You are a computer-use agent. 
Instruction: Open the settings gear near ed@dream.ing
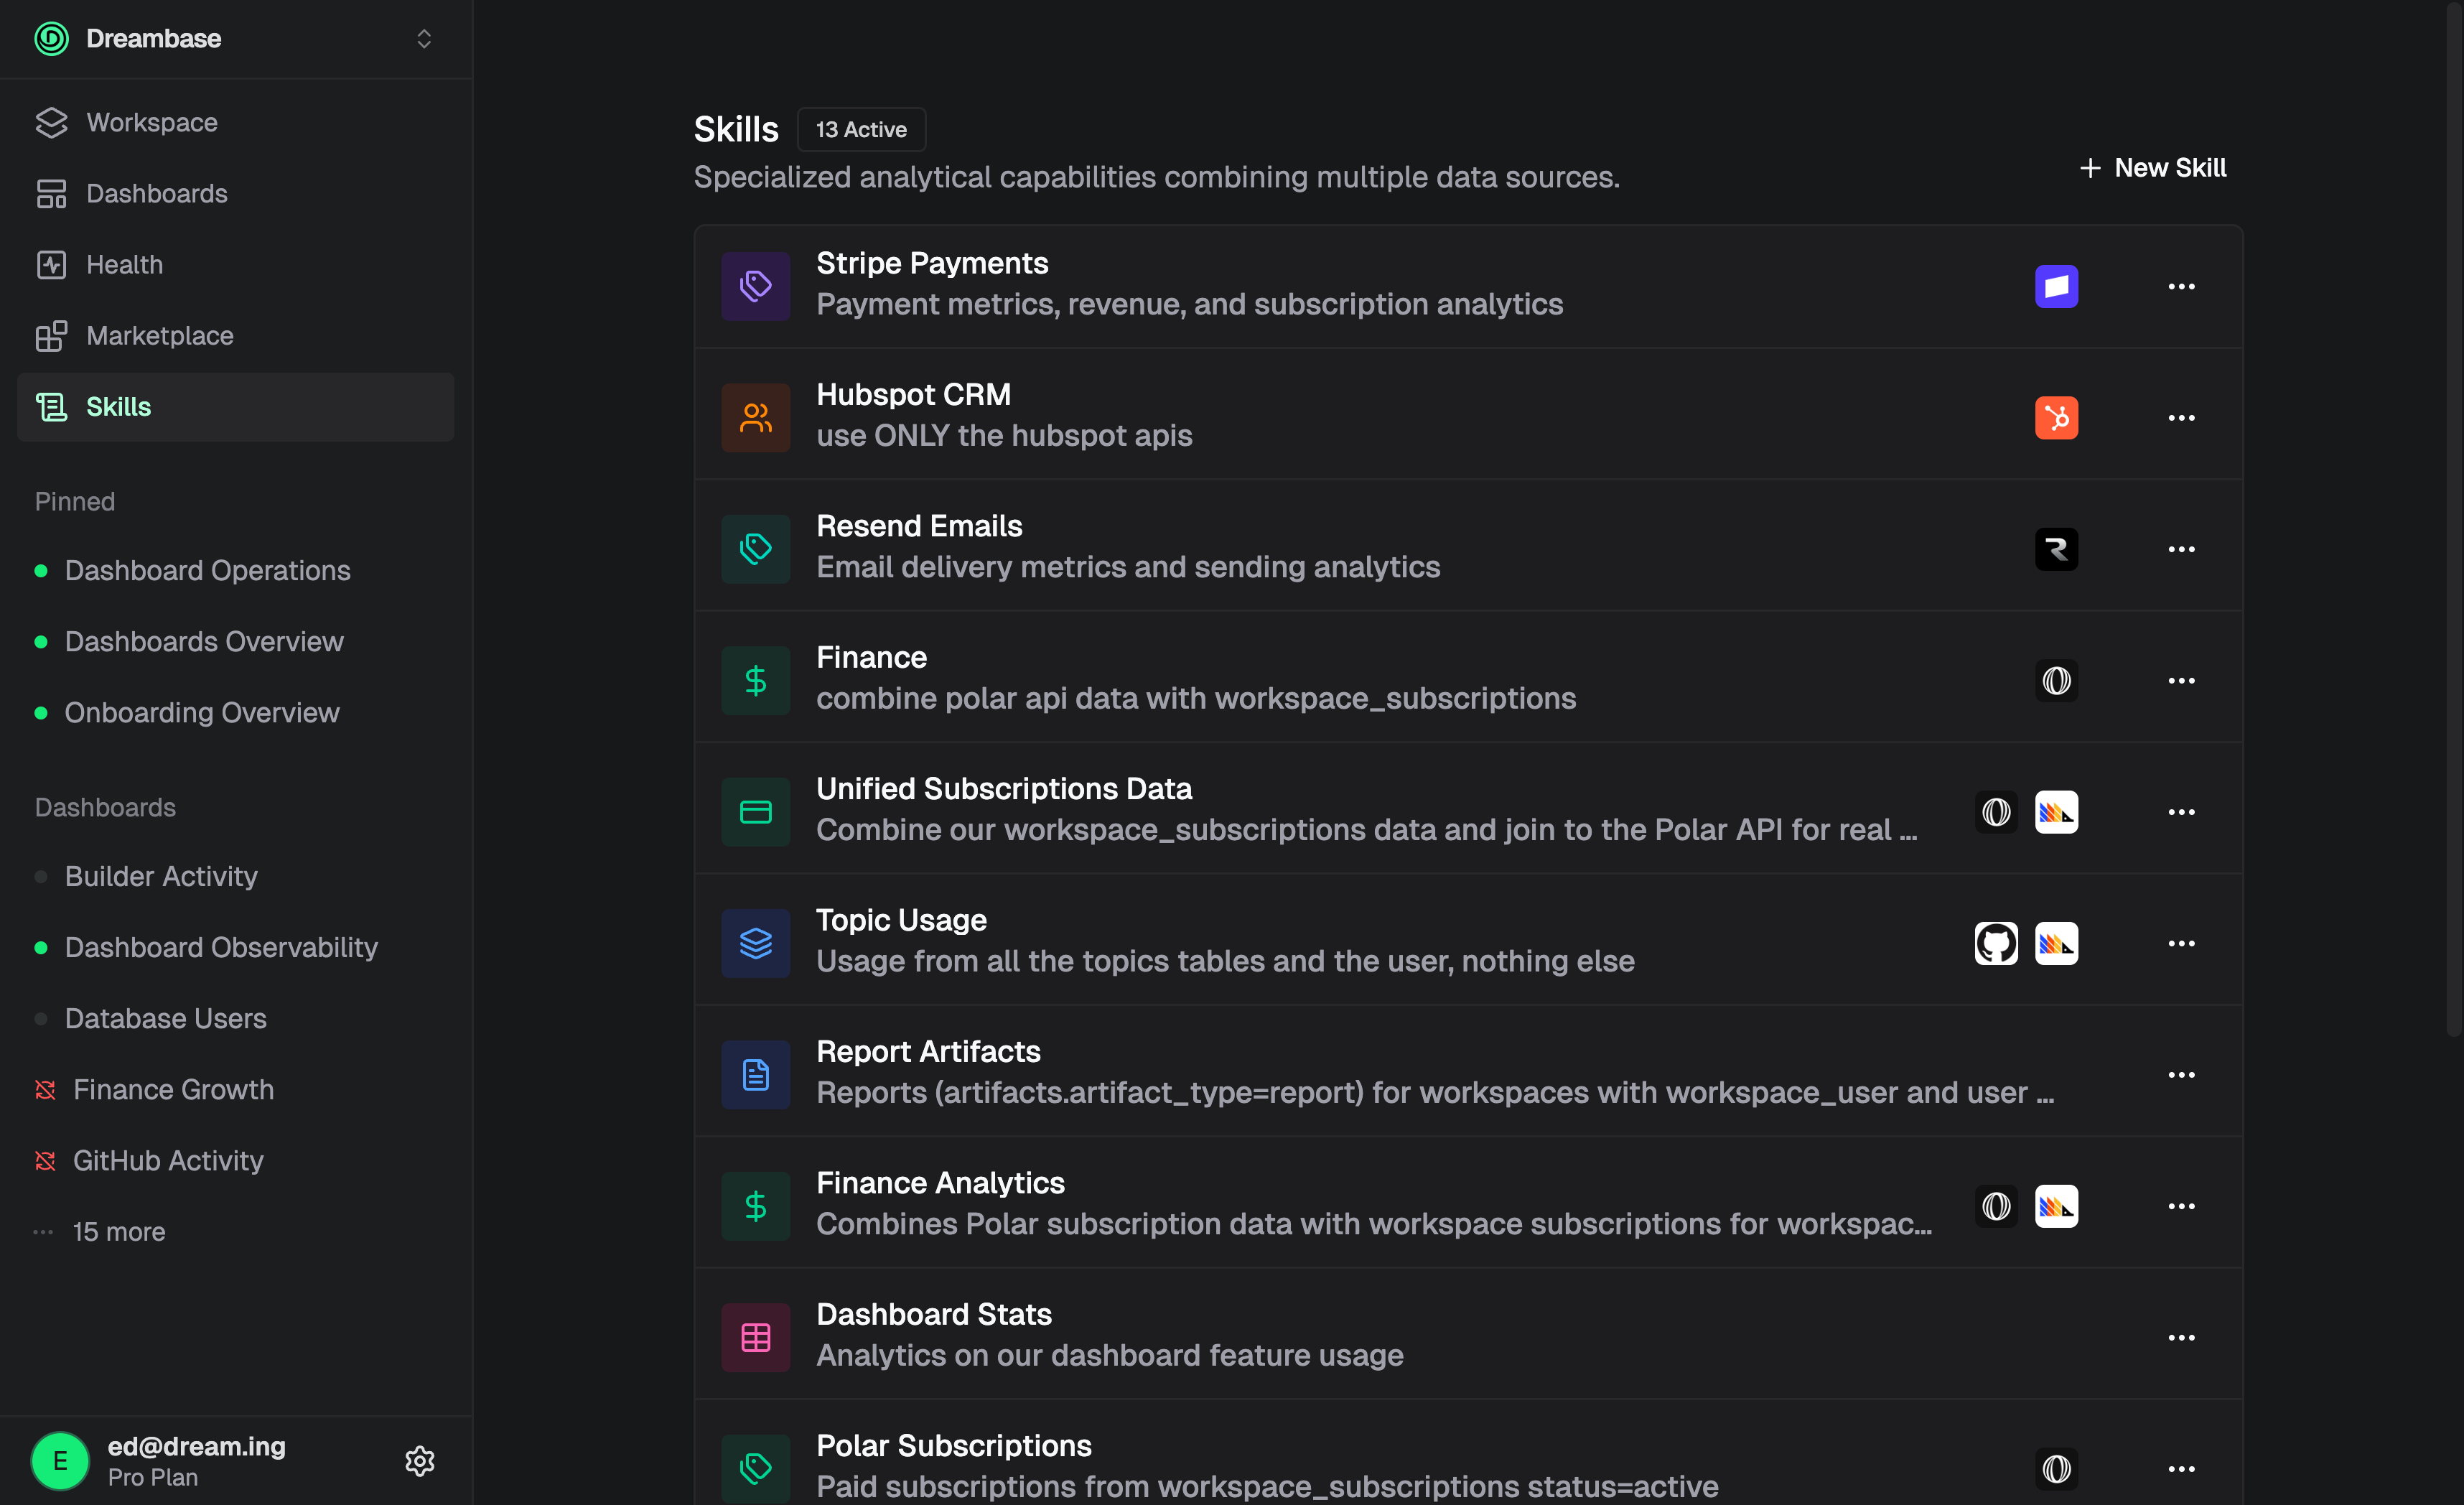point(419,1461)
